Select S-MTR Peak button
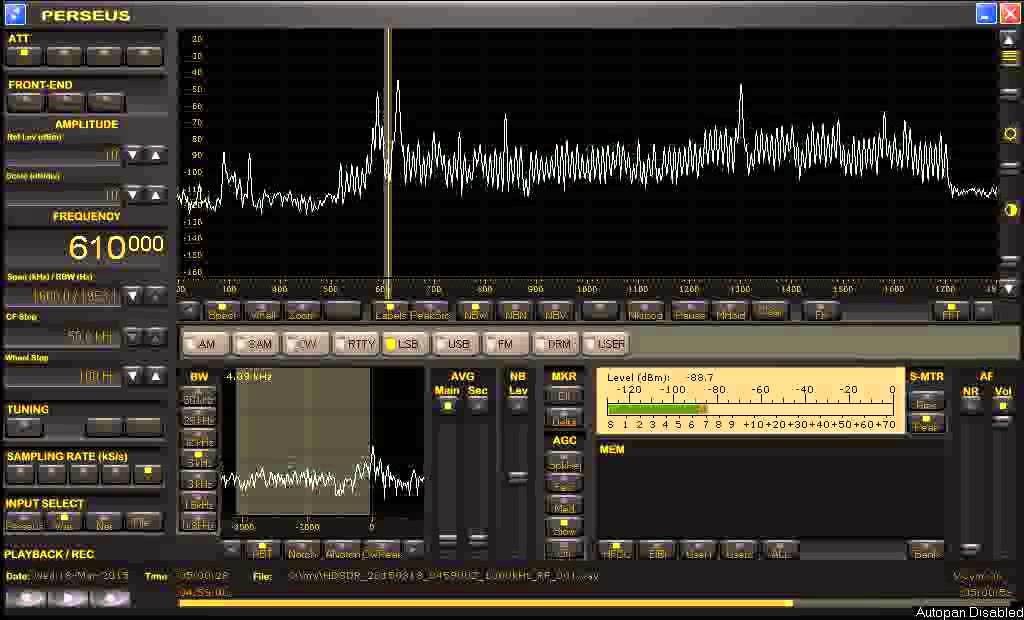Viewport: 1024px width, 620px height. point(926,424)
